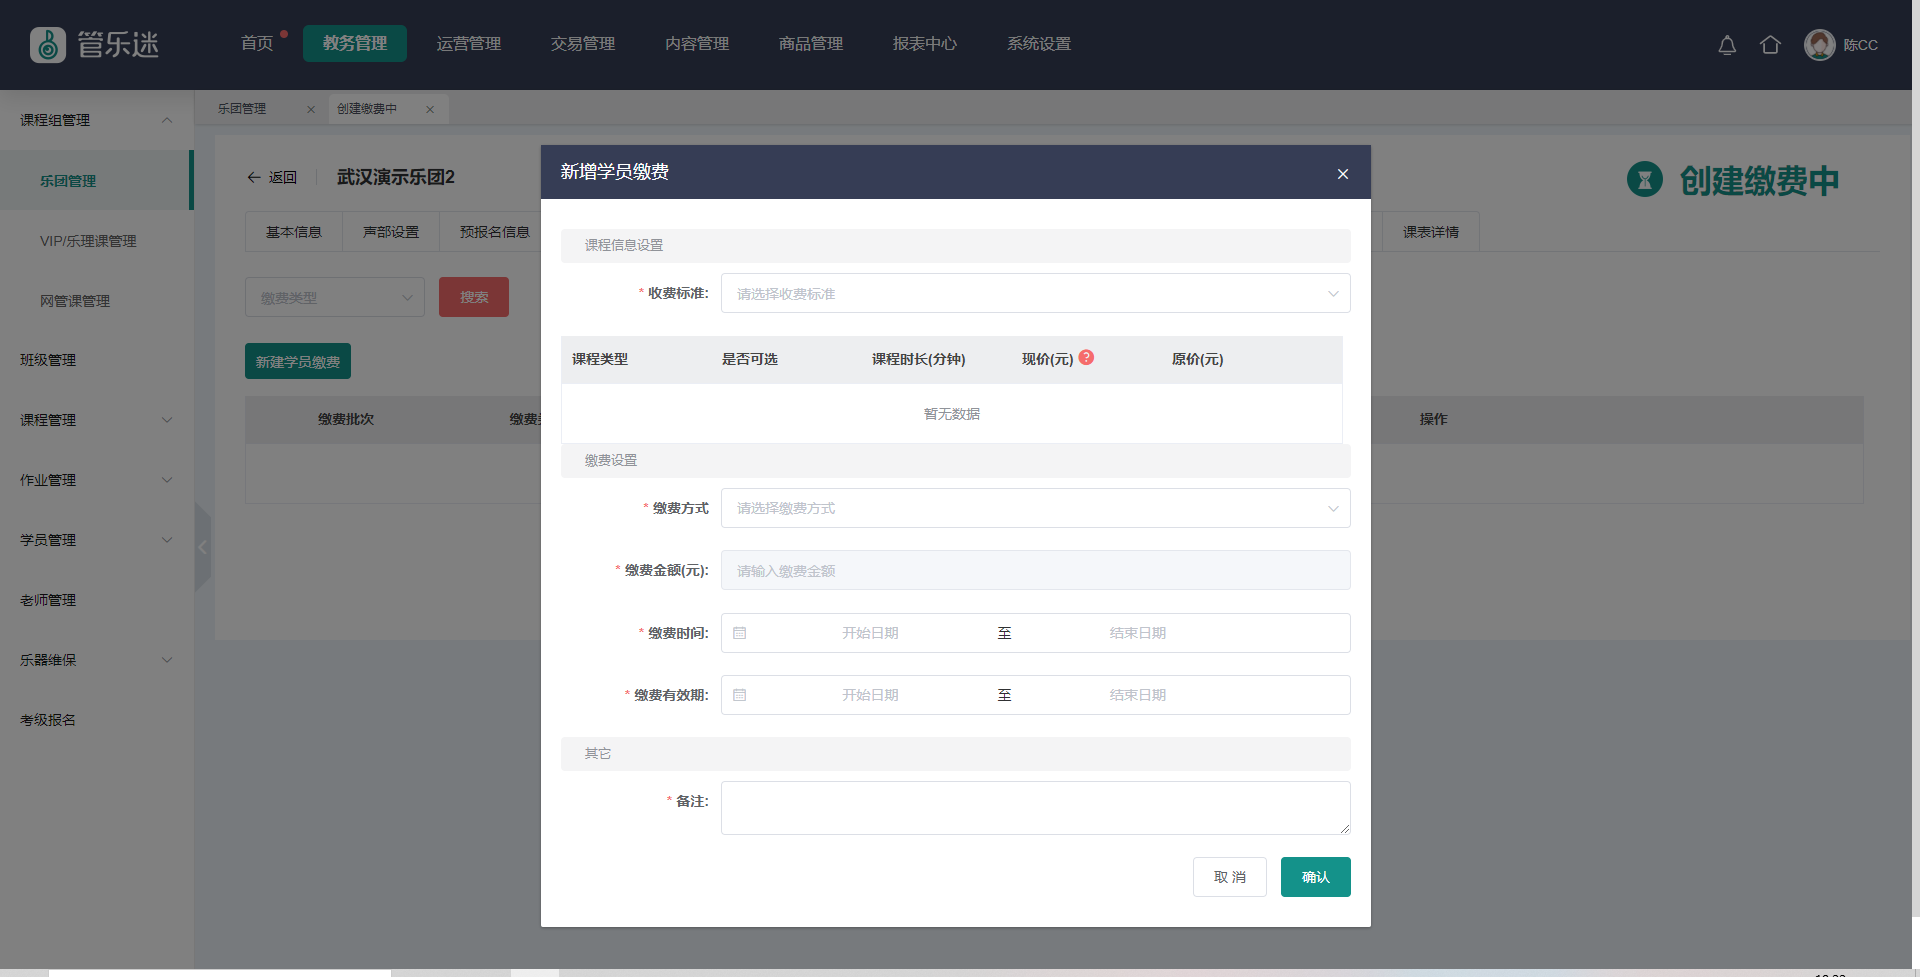
Task: Open the 运营管理 top menu
Action: click(468, 44)
